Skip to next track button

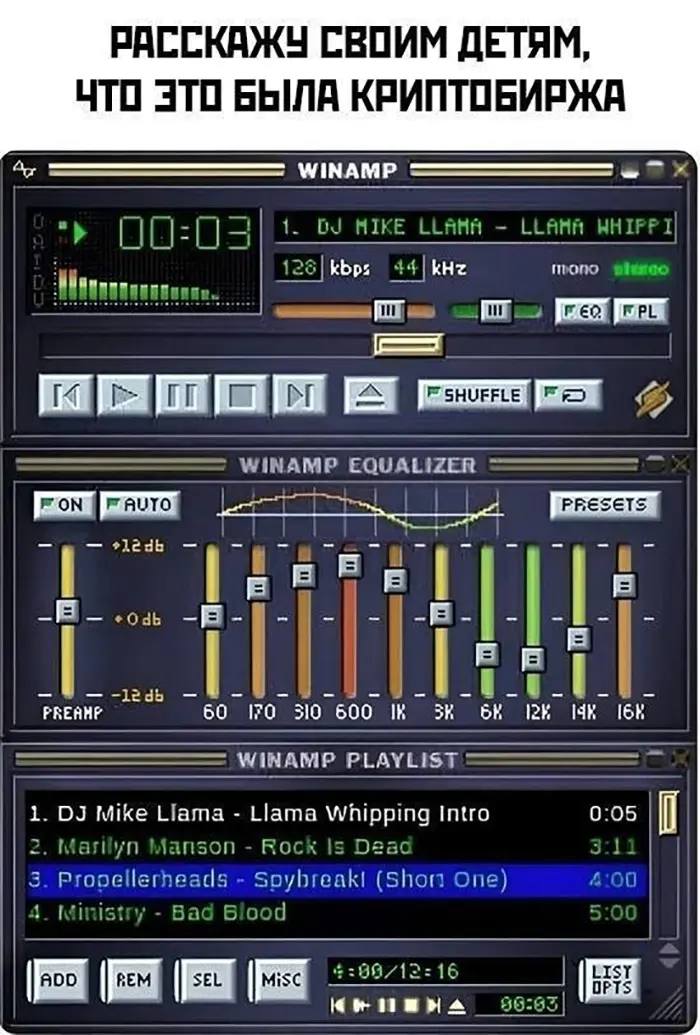[x=299, y=396]
